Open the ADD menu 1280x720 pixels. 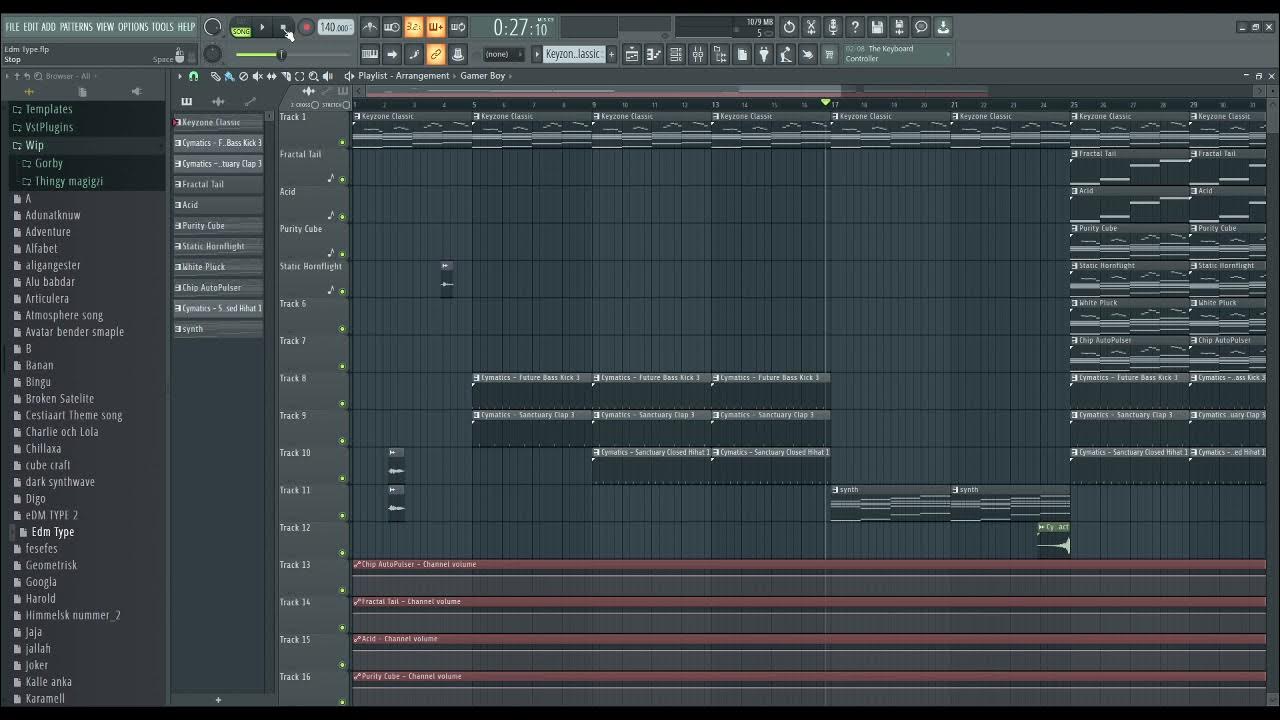(x=49, y=27)
